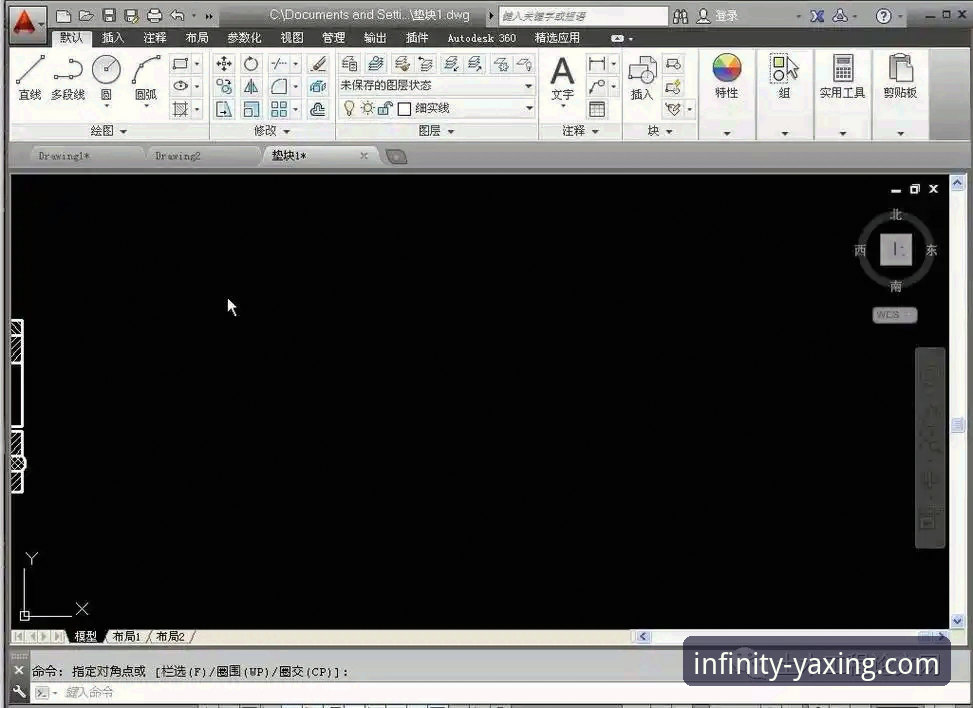Toggle layer on/off lightbulb icon
973x708 pixels.
(x=349, y=109)
